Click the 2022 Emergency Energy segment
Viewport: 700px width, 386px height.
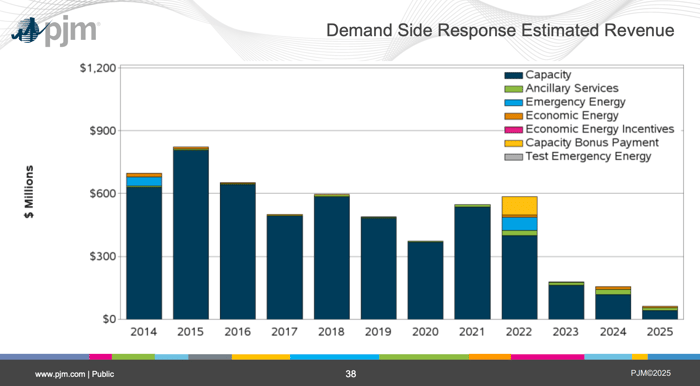pyautogui.click(x=520, y=224)
